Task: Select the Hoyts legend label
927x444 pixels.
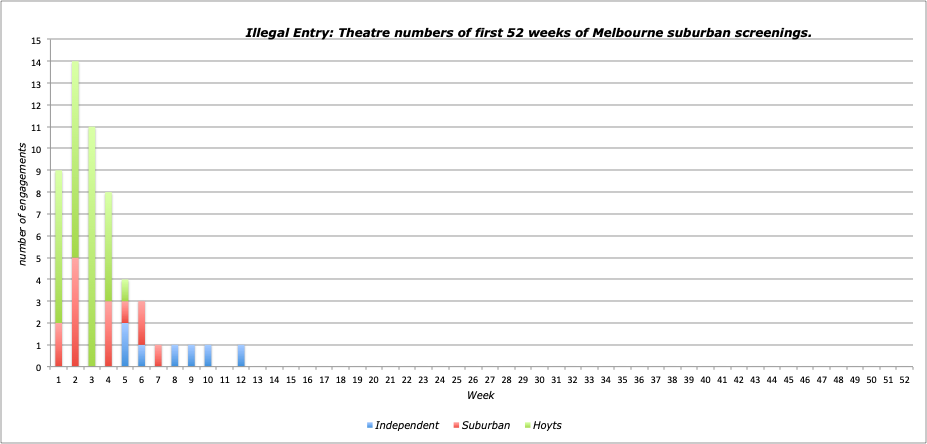Action: pyautogui.click(x=547, y=425)
